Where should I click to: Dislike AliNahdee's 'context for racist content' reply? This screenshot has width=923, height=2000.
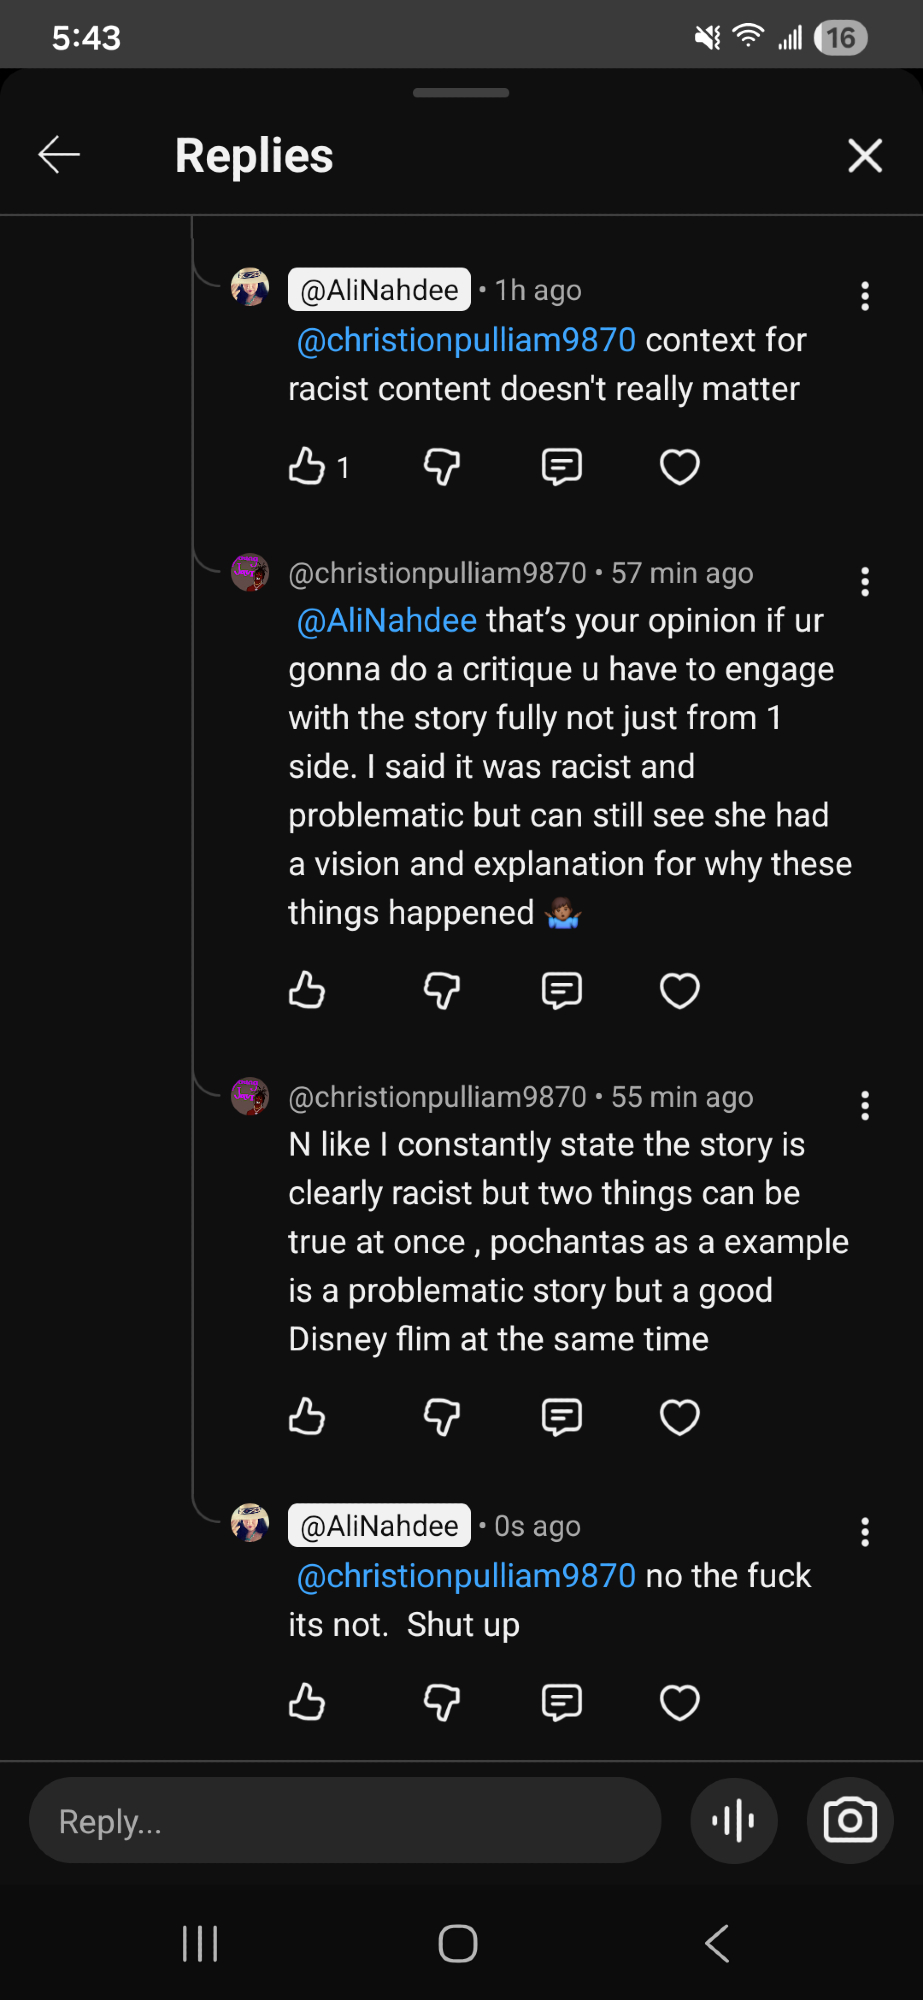point(442,466)
